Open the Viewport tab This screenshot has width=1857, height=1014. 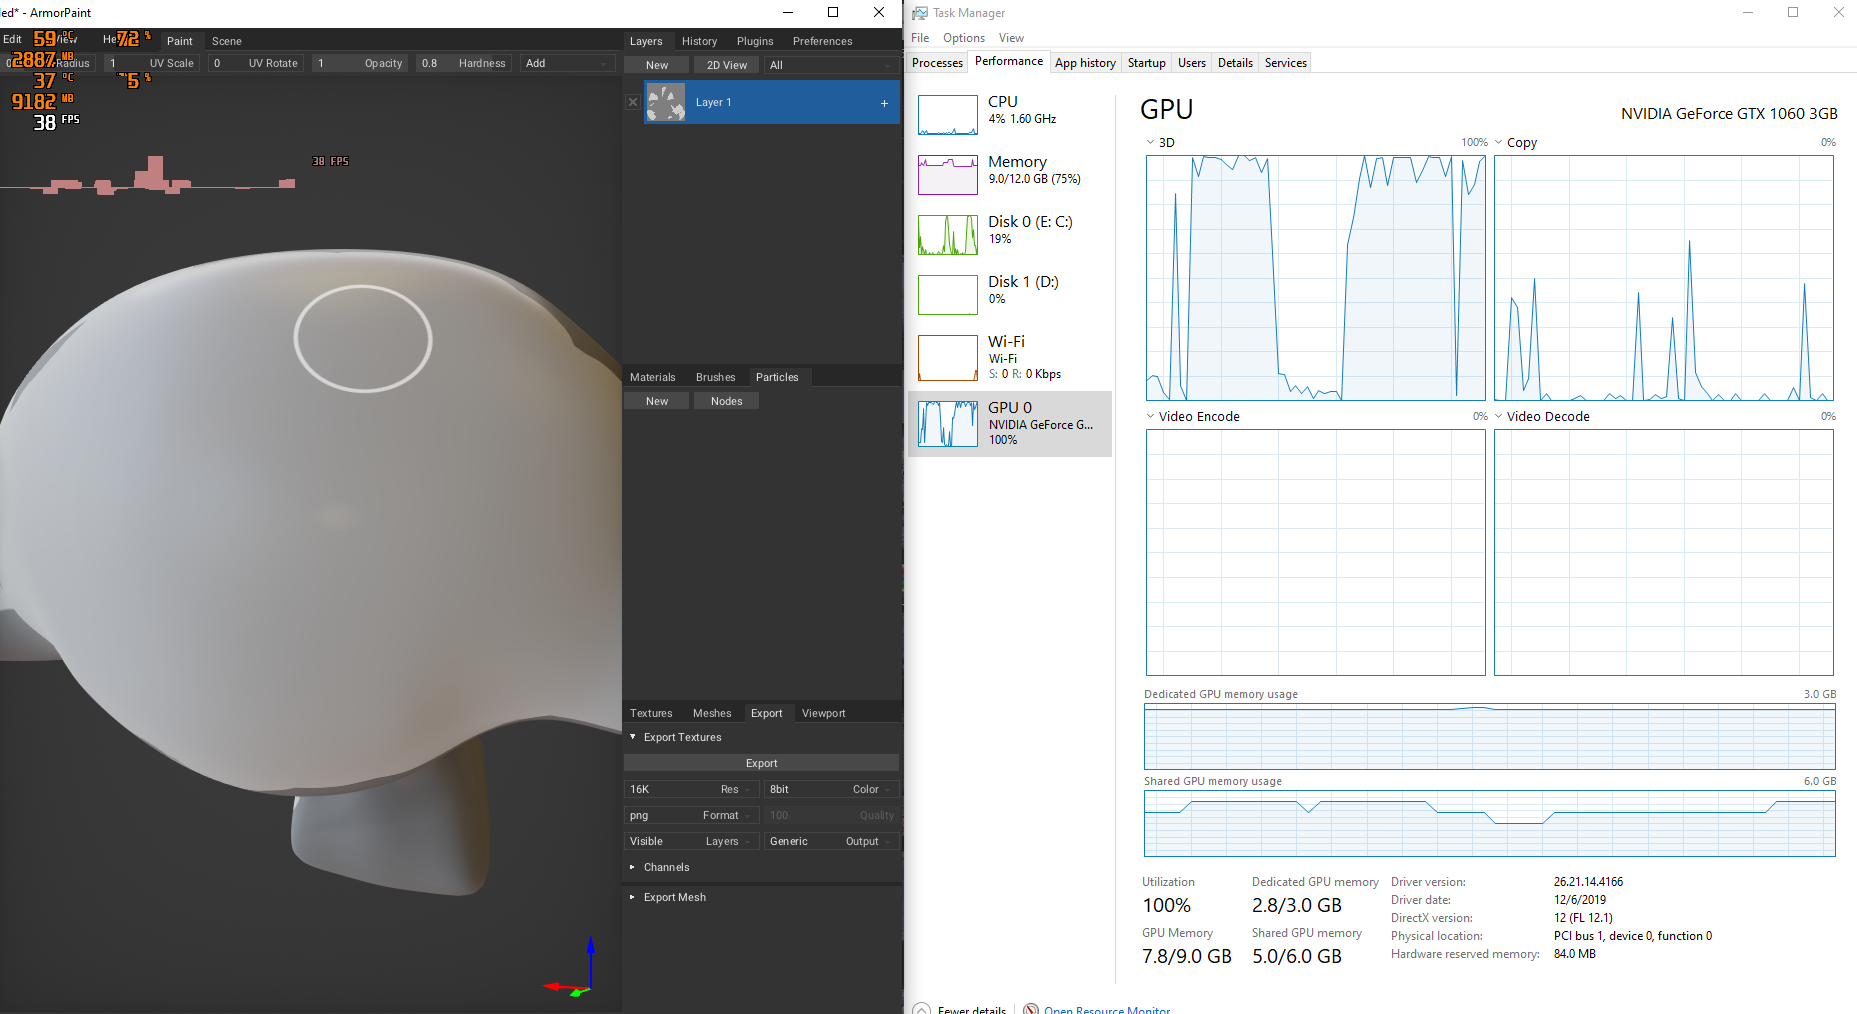[823, 713]
